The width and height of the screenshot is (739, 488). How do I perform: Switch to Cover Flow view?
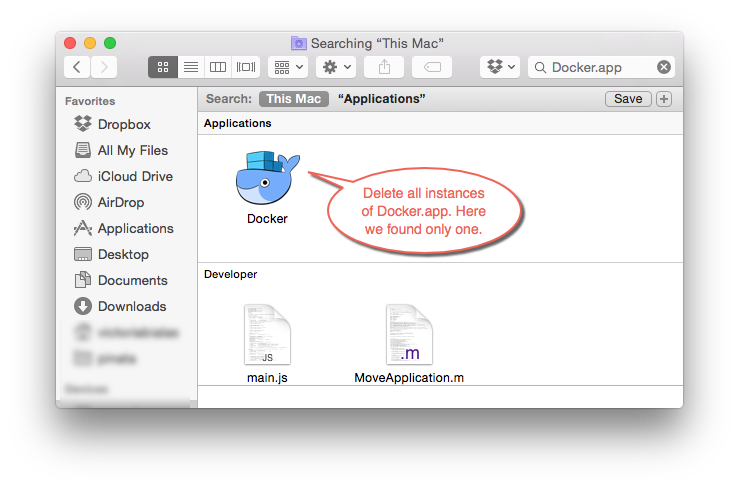tap(246, 67)
